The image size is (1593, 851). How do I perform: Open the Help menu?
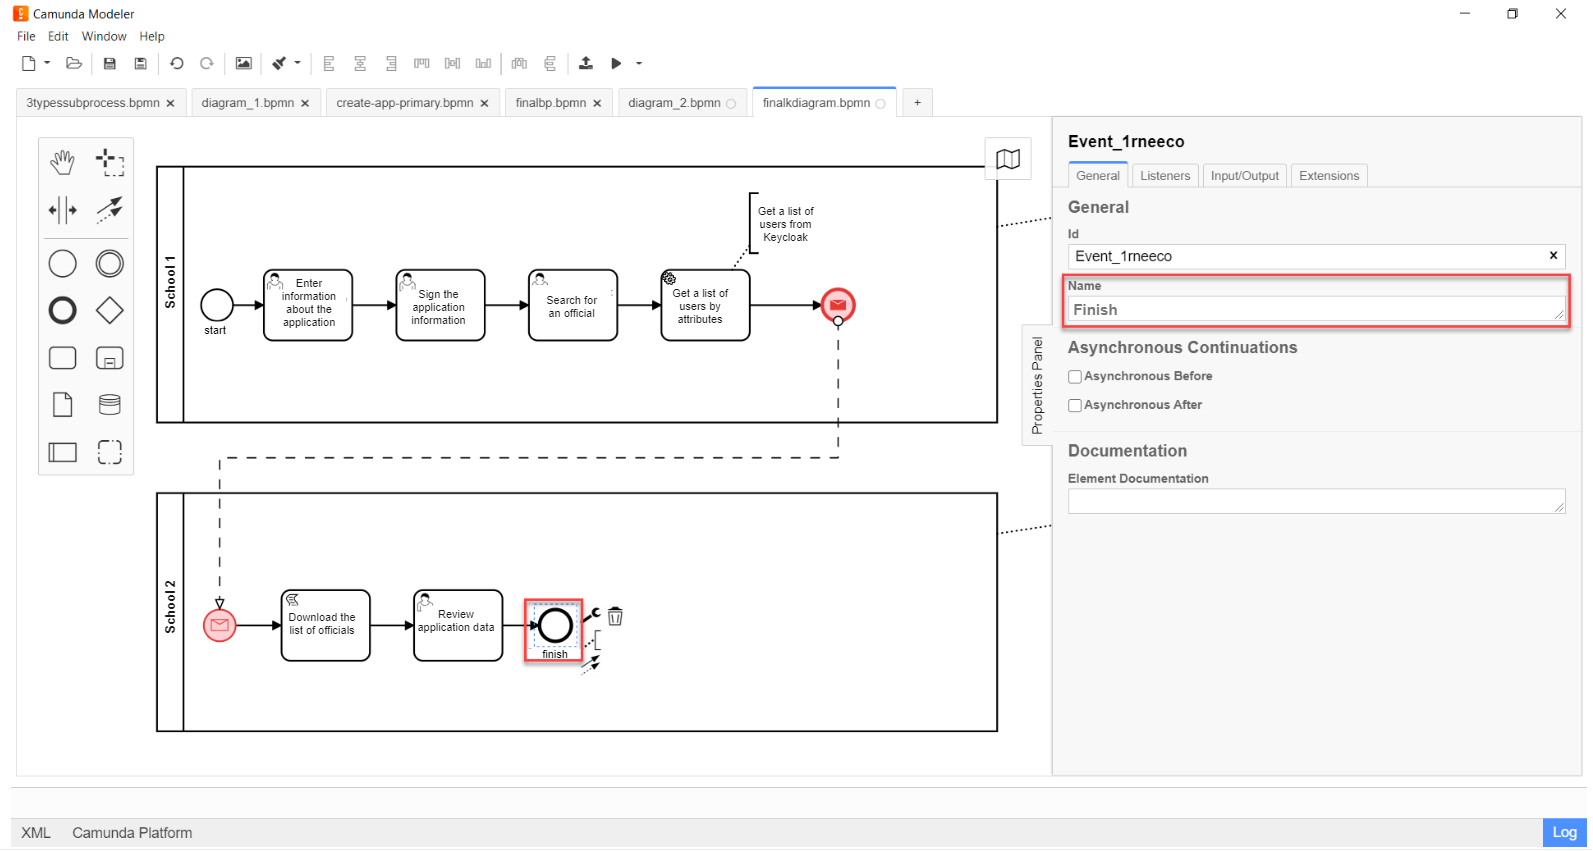click(152, 36)
